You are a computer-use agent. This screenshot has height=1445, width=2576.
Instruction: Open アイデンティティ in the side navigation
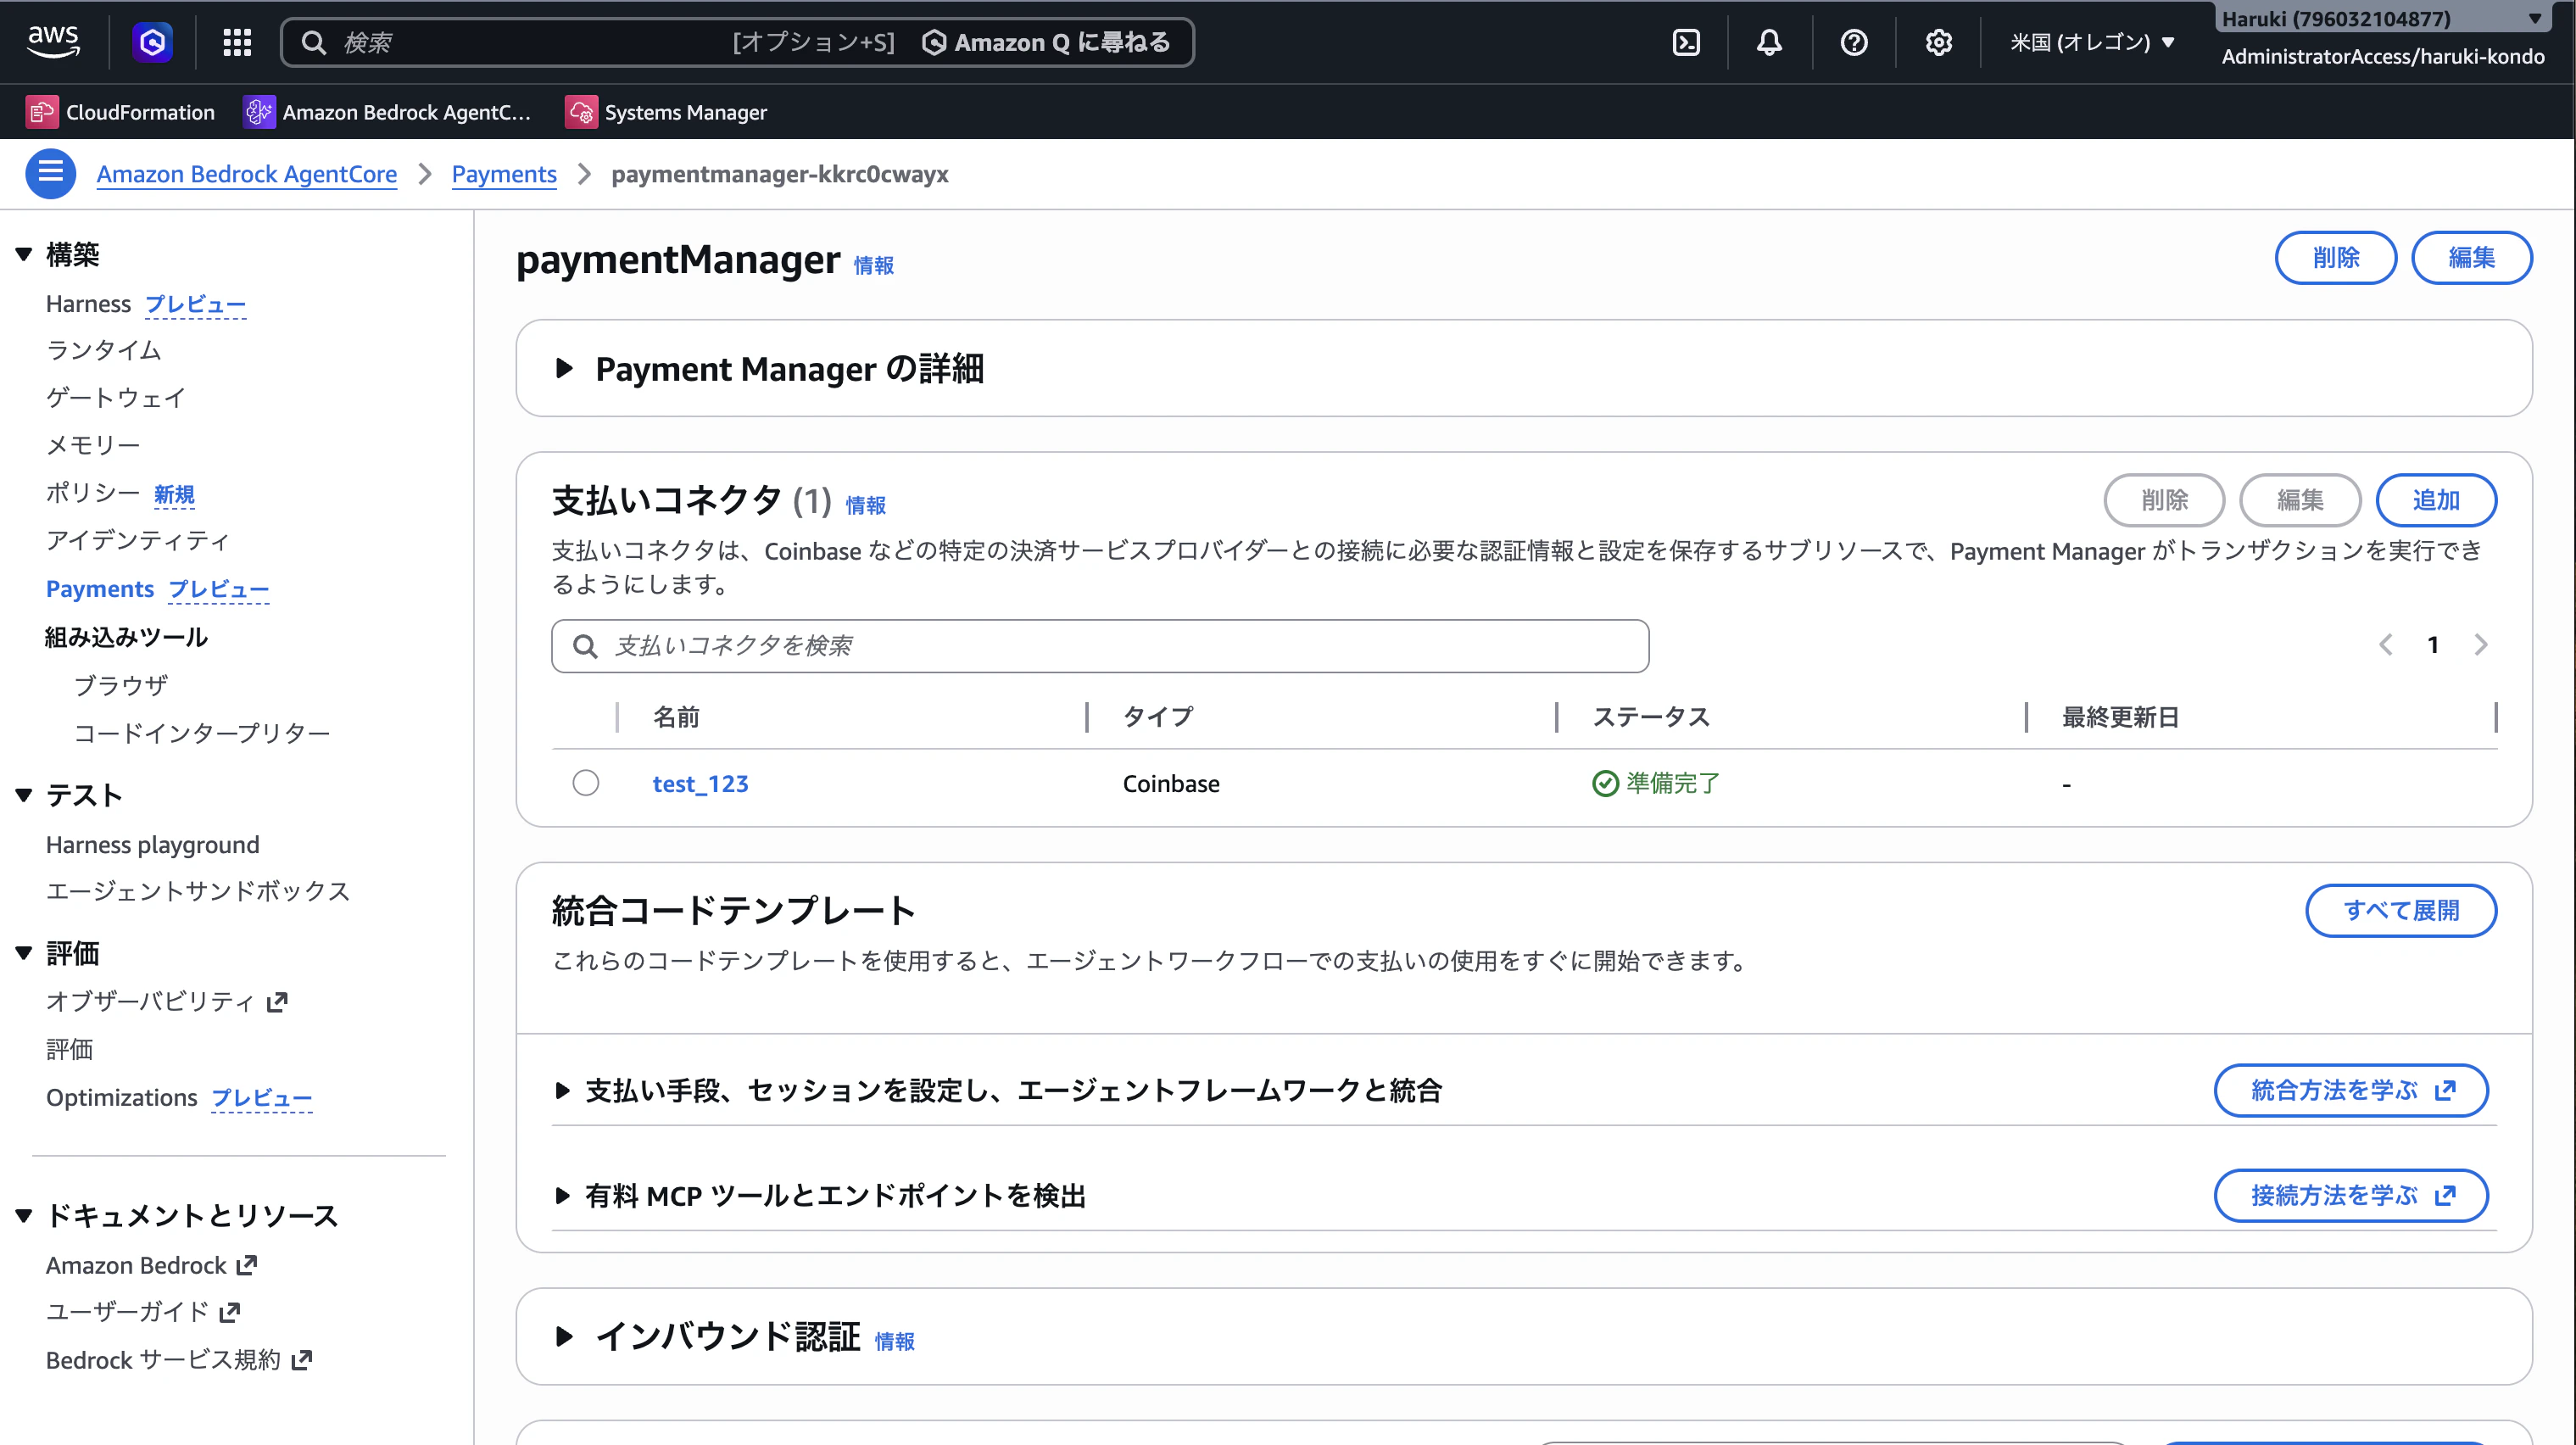click(138, 541)
